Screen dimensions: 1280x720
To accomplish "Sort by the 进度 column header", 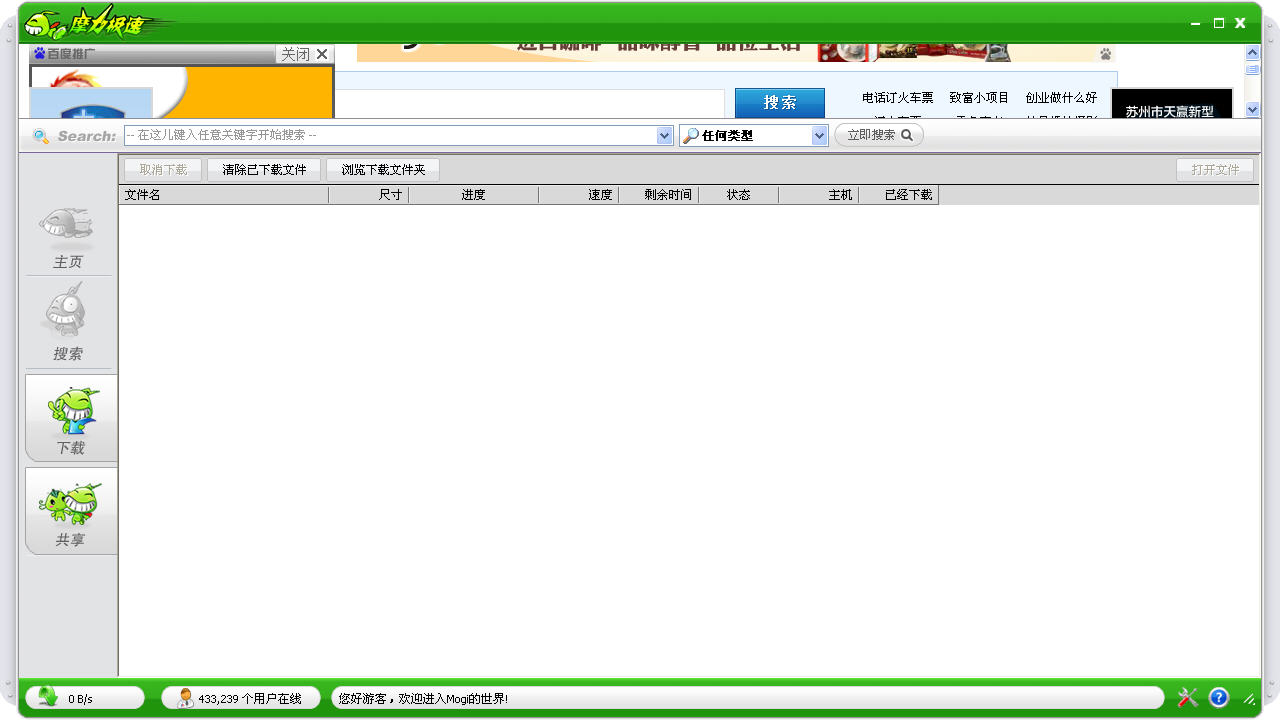I will click(x=473, y=195).
